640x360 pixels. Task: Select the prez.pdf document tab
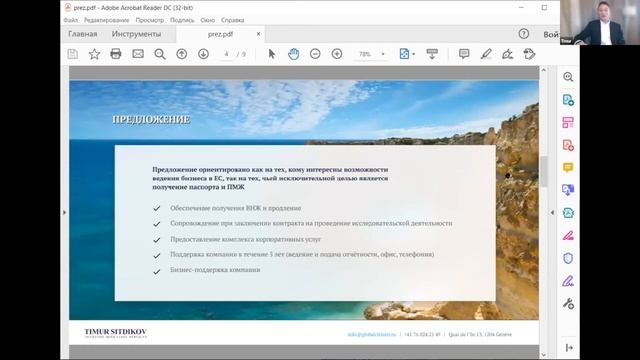point(220,34)
